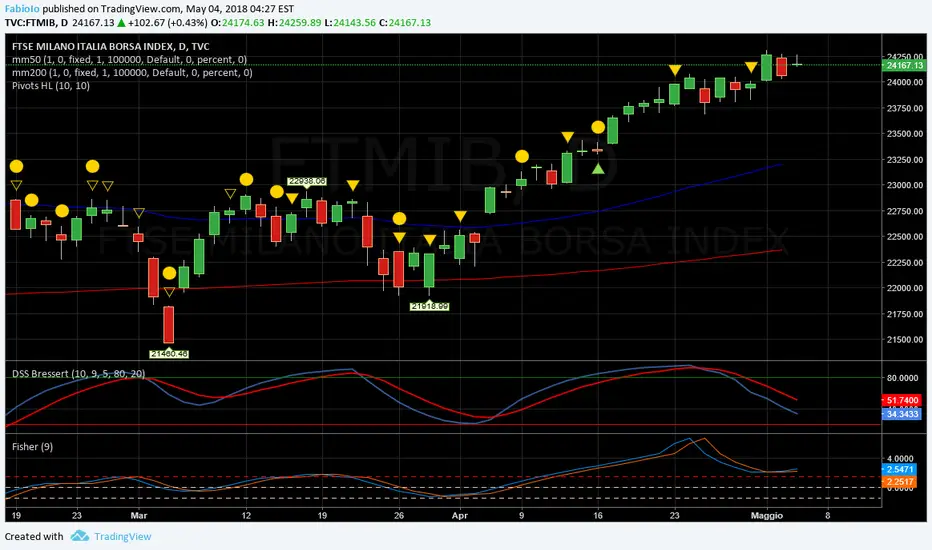This screenshot has width=932, height=550.
Task: Click the 8 date label on the time axis
Action: click(827, 516)
